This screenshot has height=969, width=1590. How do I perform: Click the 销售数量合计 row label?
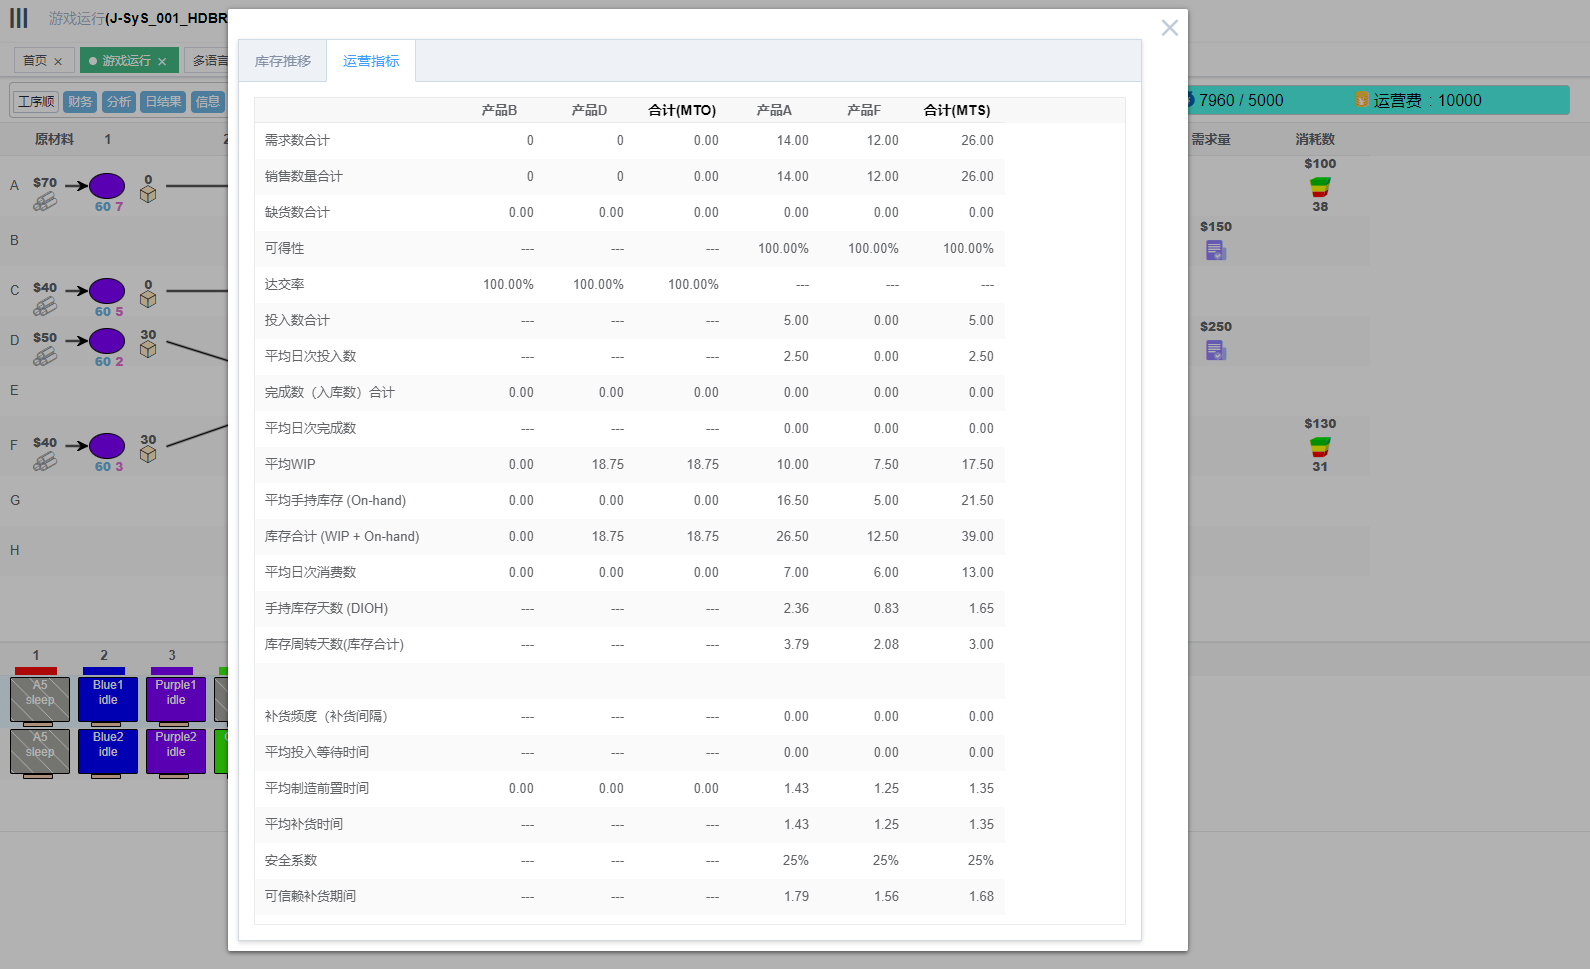[303, 176]
